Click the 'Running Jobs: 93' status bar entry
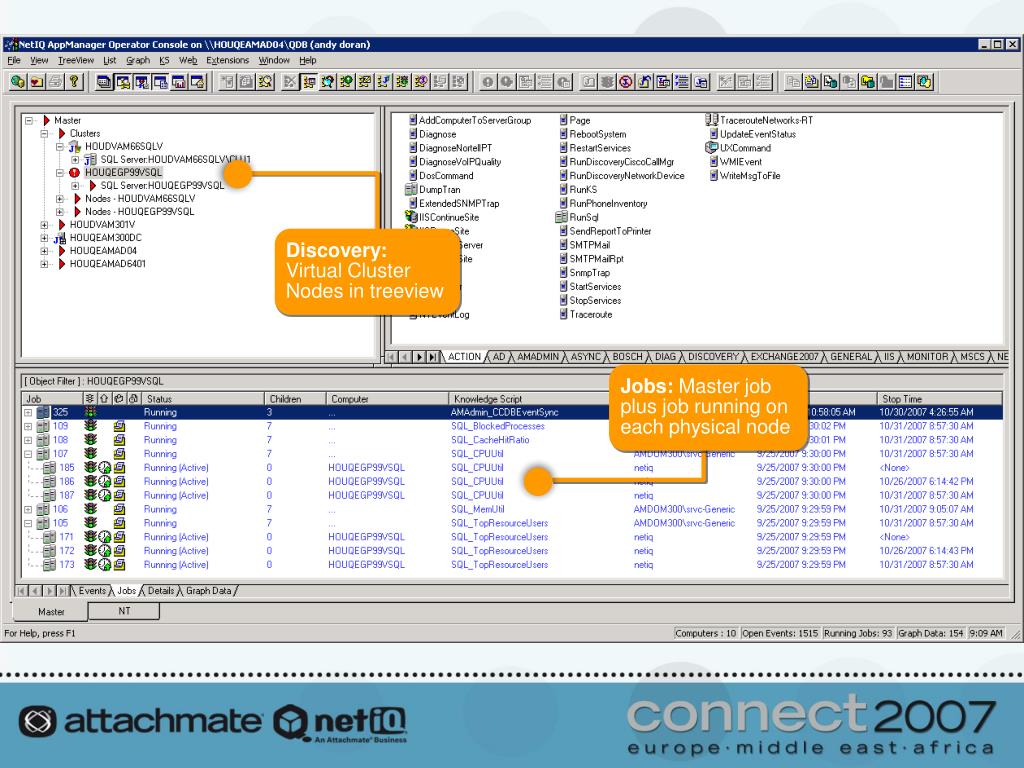Screen dimensions: 1024x768 [x=857, y=633]
